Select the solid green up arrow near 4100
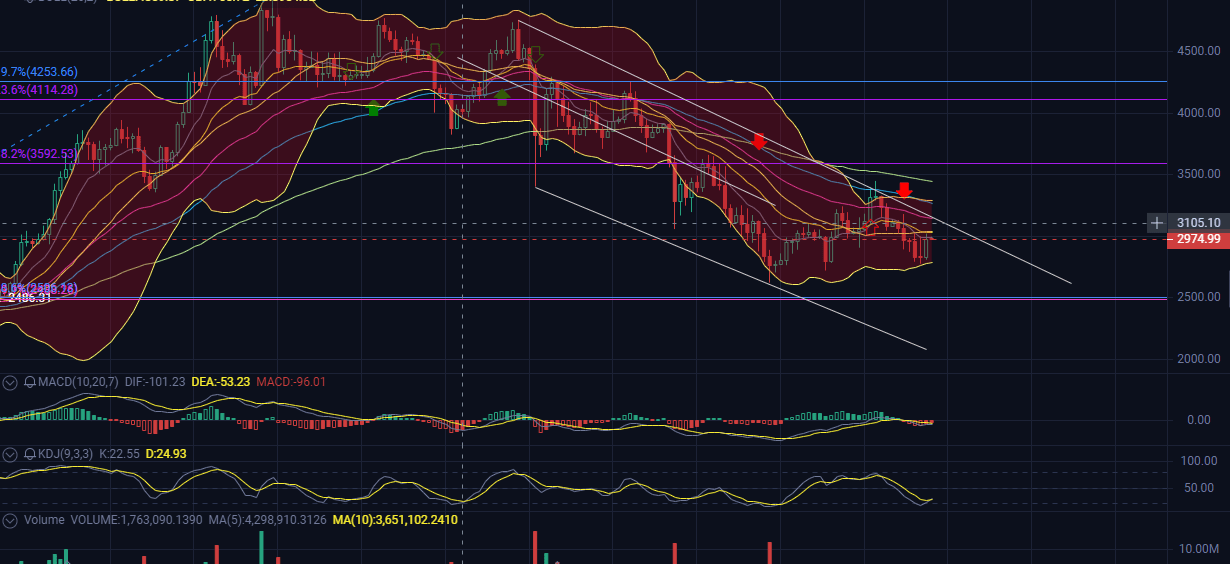The height and width of the screenshot is (564, 1230). coord(502,97)
